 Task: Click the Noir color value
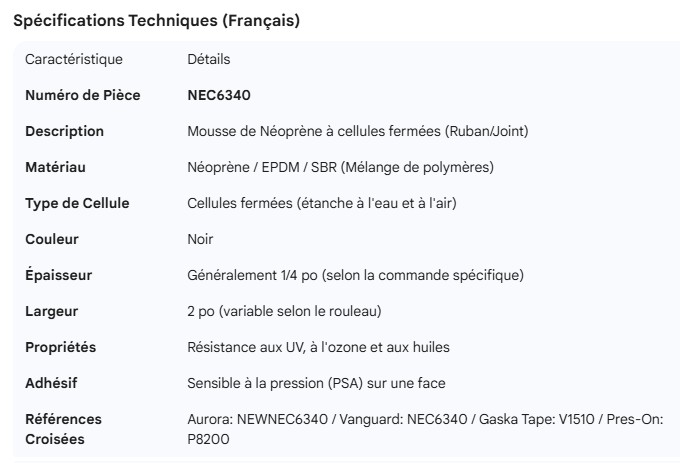point(200,239)
